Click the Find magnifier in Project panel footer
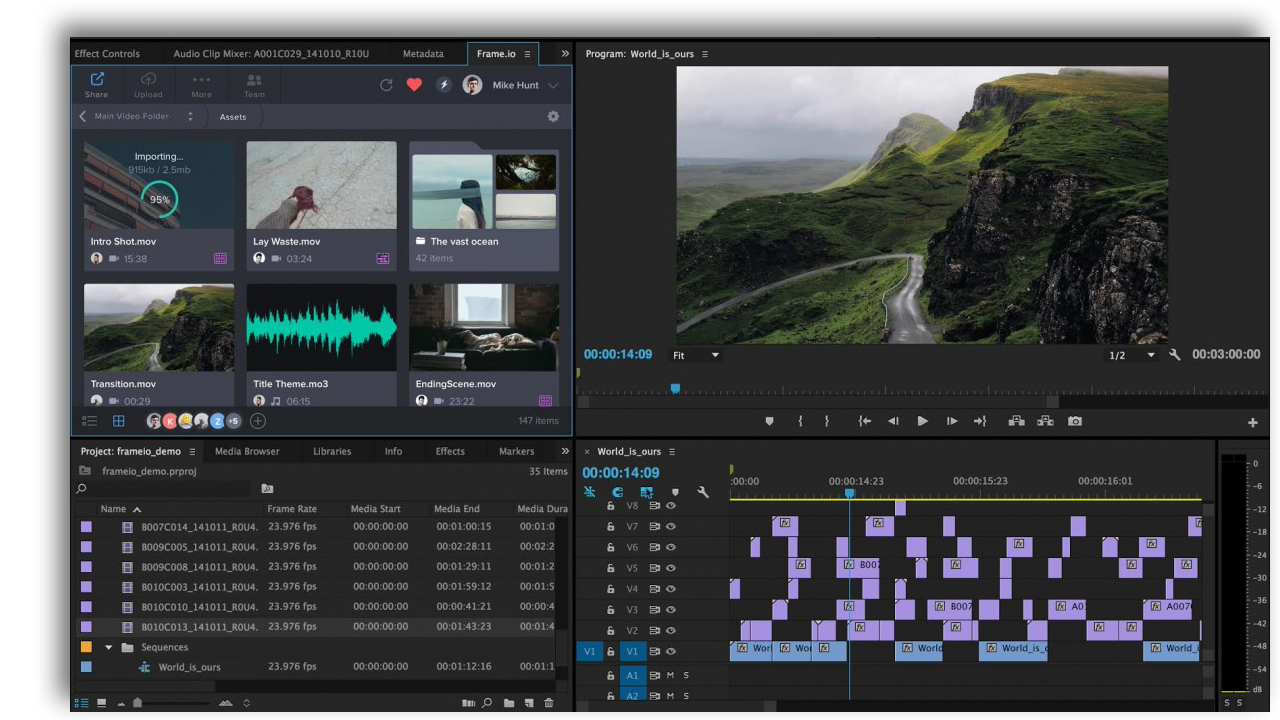 487,703
